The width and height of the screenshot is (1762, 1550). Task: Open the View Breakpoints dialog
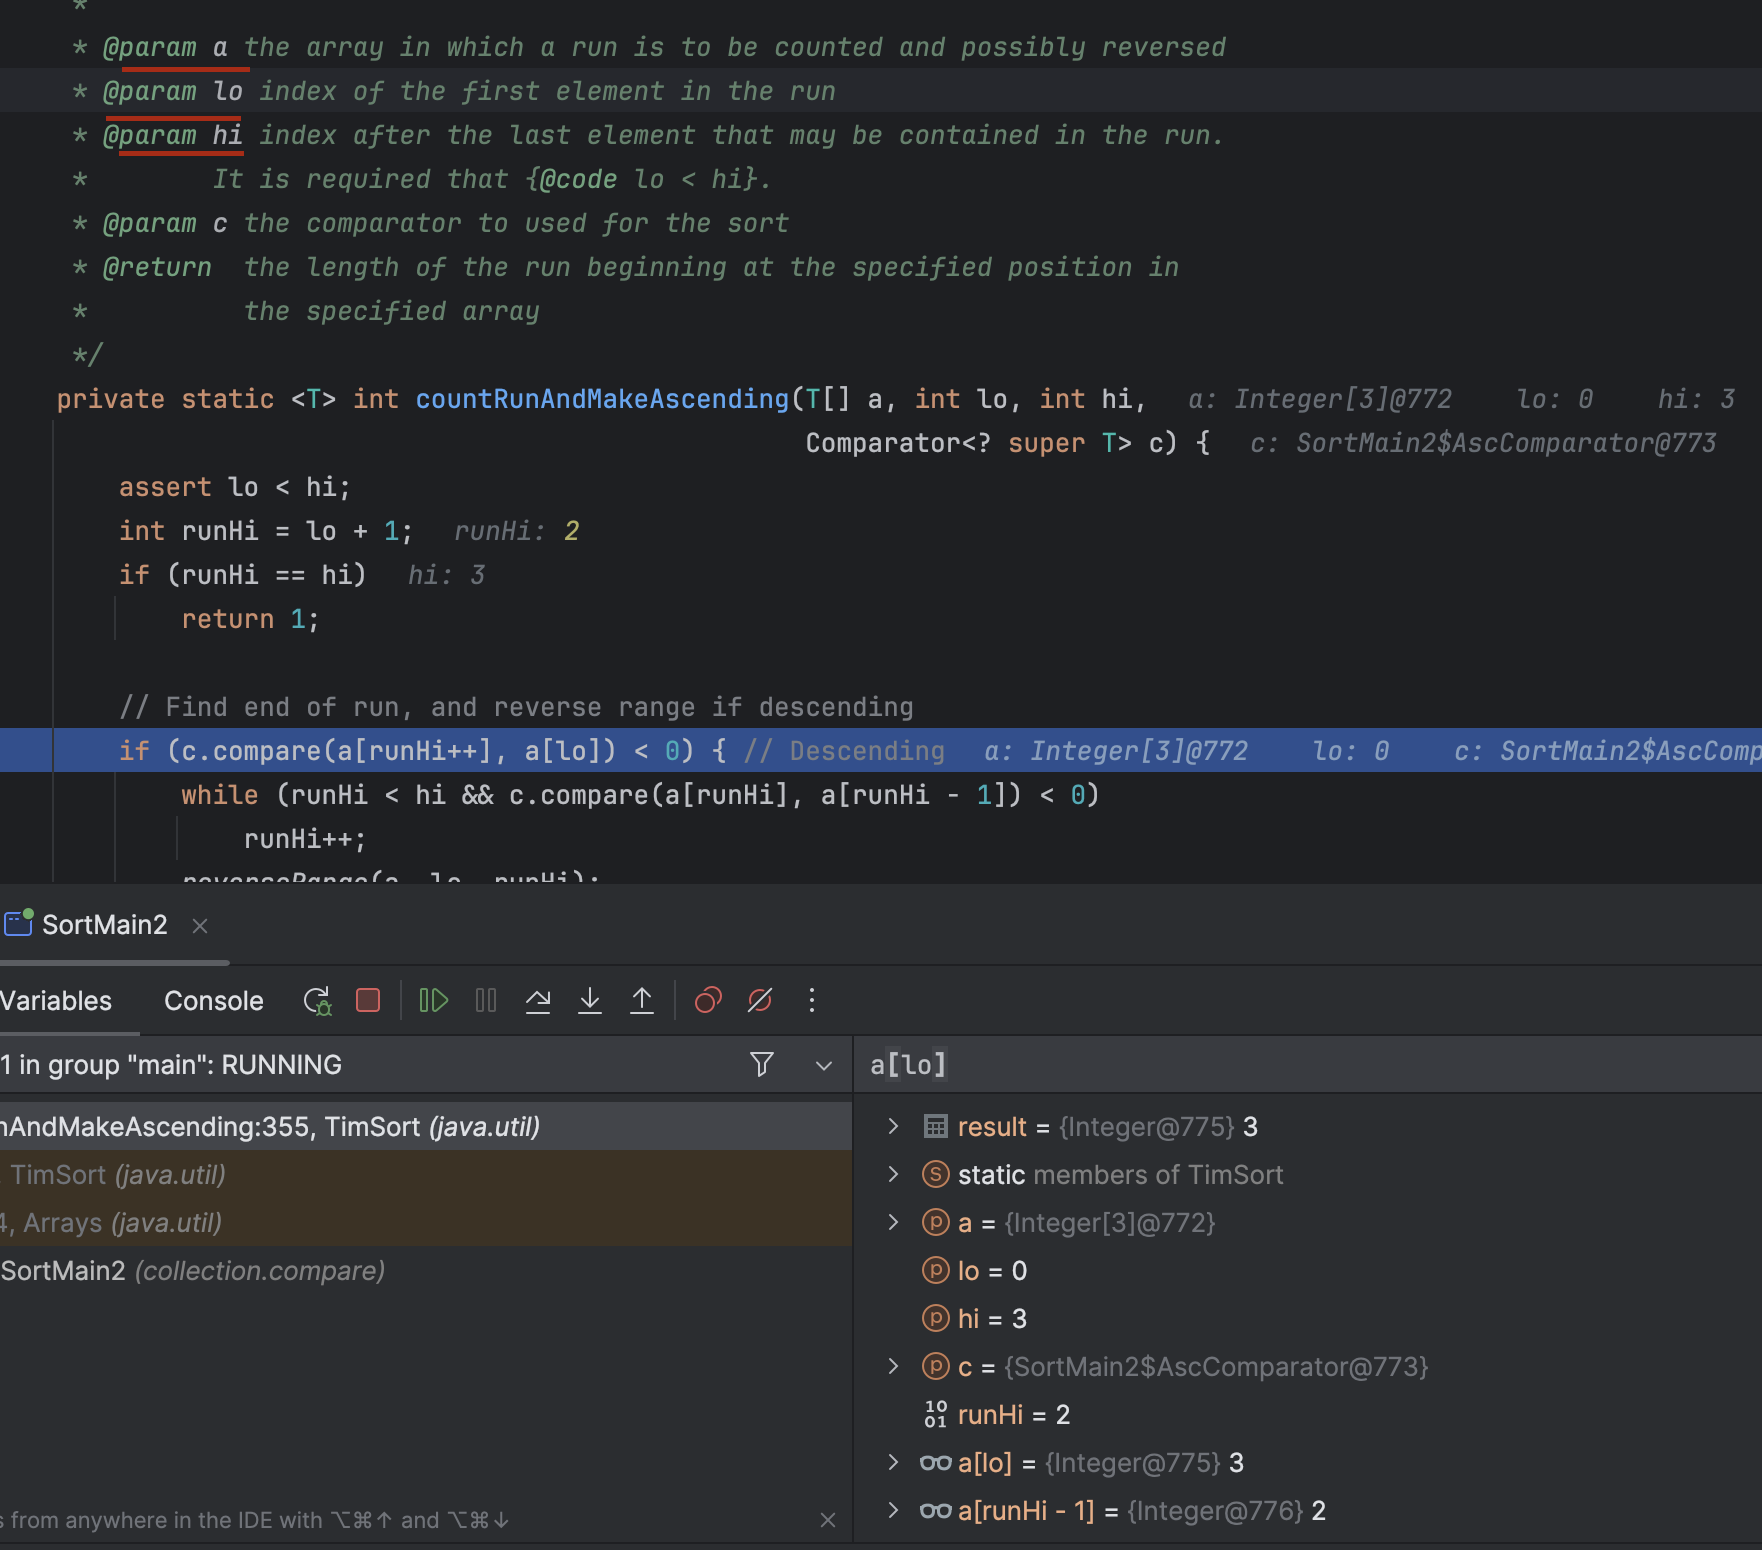point(708,1000)
